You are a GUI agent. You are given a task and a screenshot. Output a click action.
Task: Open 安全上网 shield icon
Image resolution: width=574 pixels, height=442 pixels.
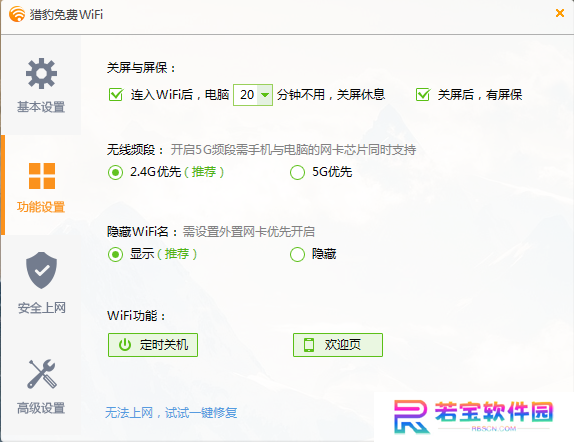[x=41, y=270]
